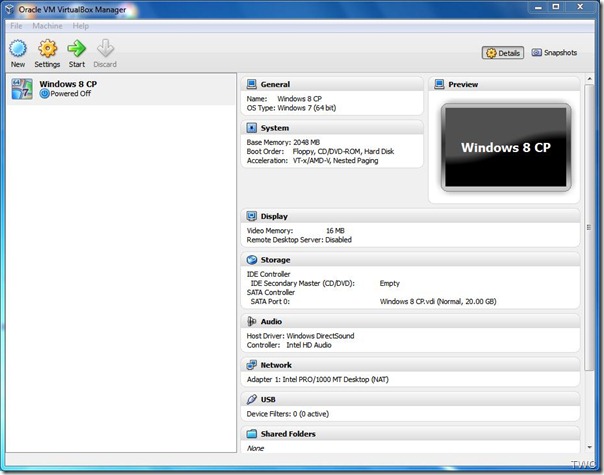The height and width of the screenshot is (475, 604).
Task: Start the VM with the green arrow
Action: 77,49
